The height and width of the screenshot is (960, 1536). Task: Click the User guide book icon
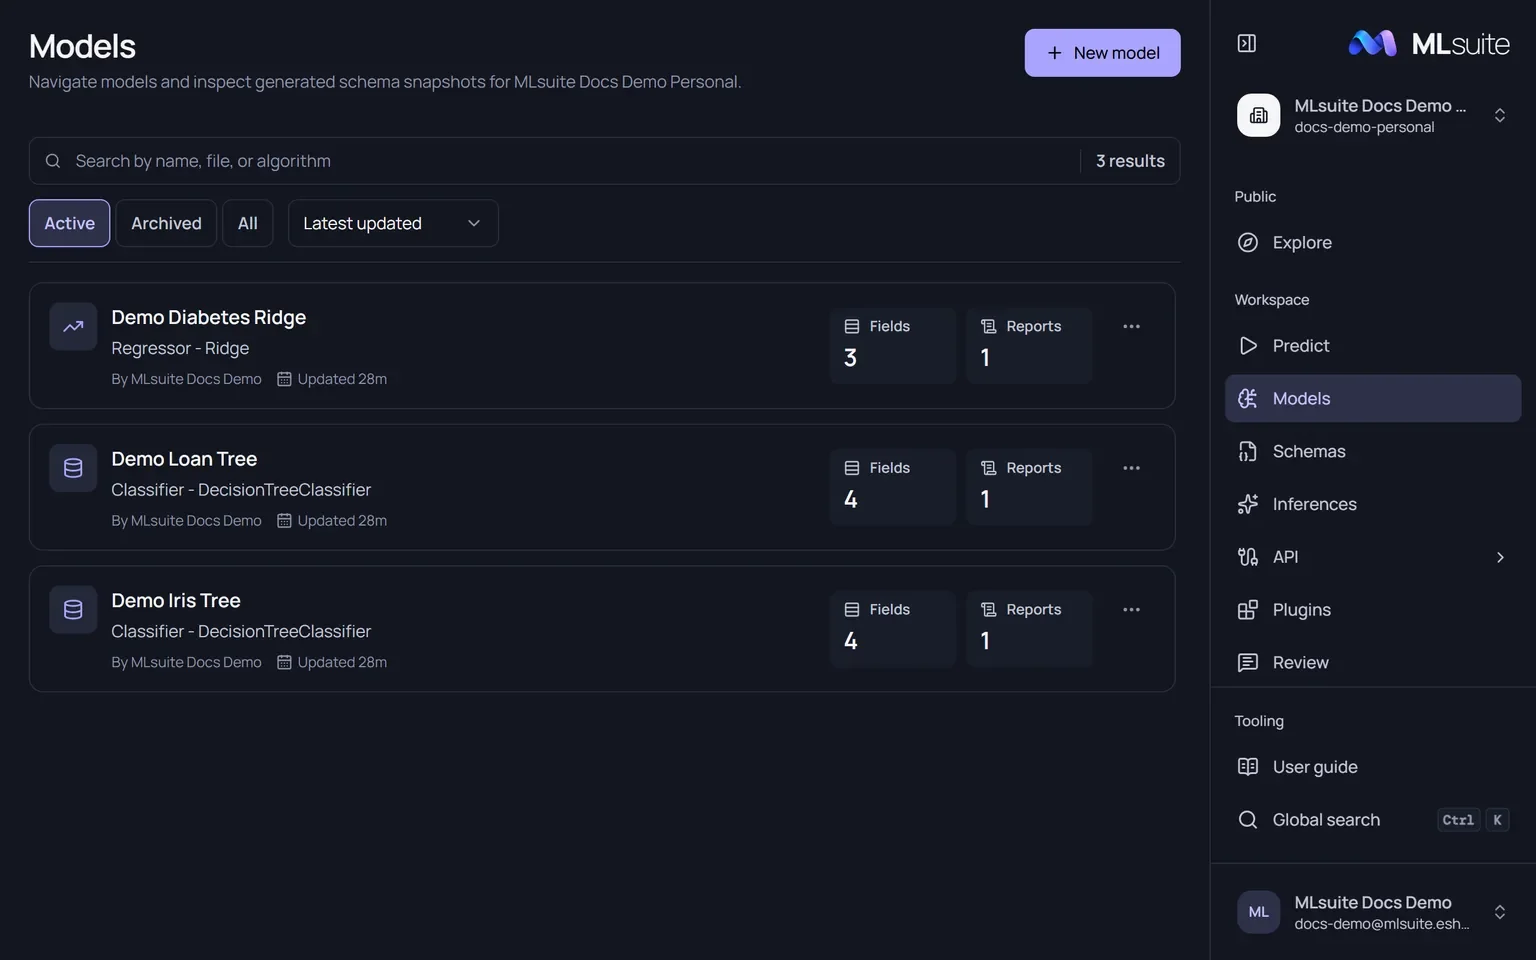click(x=1247, y=767)
